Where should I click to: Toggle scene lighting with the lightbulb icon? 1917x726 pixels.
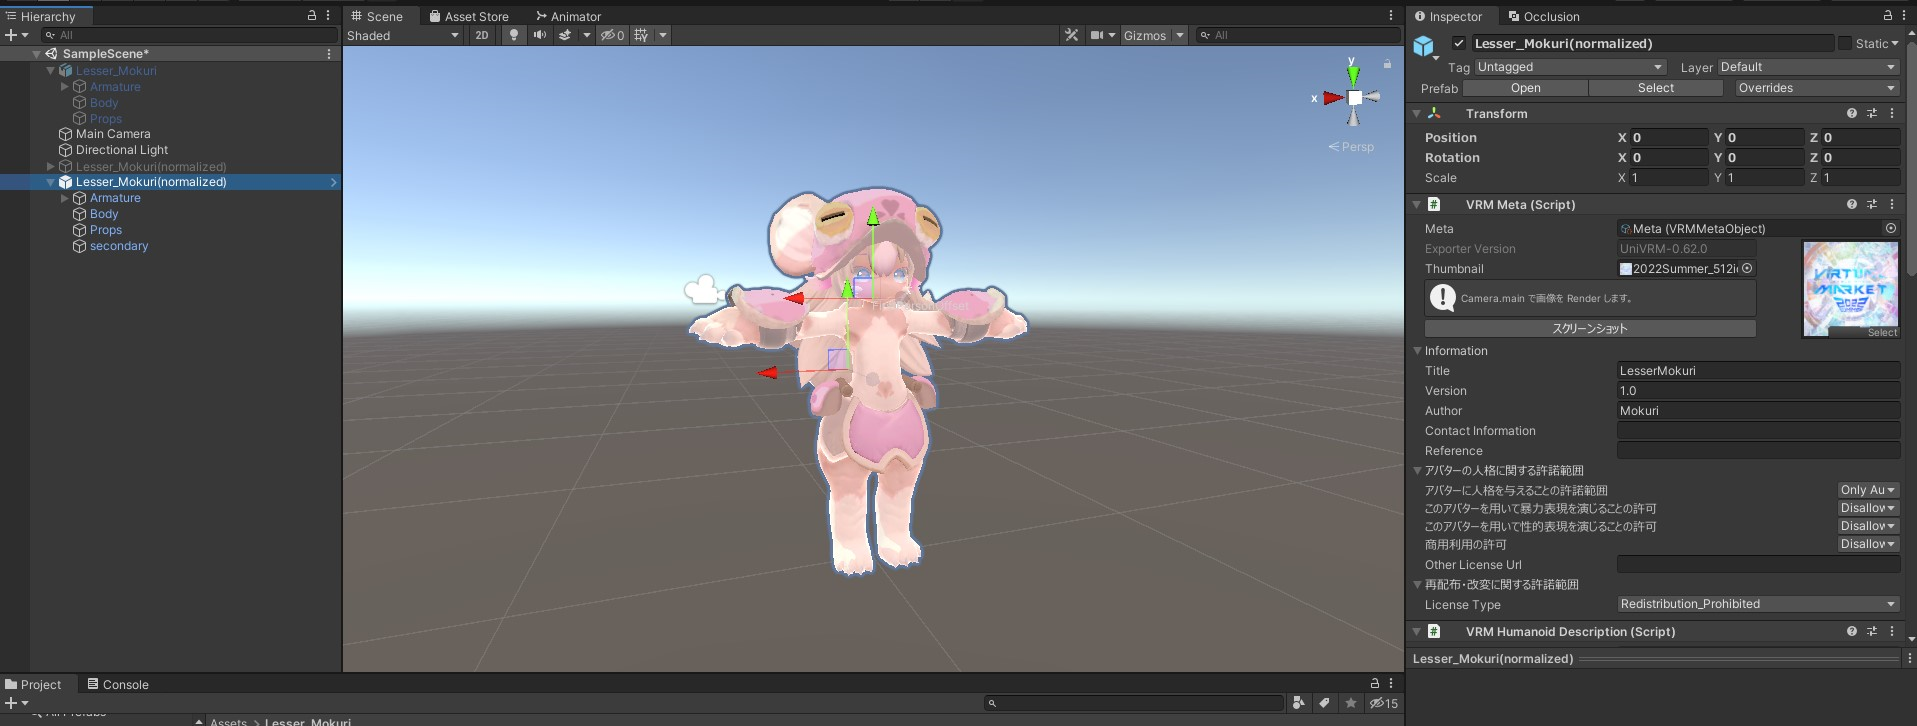(514, 35)
